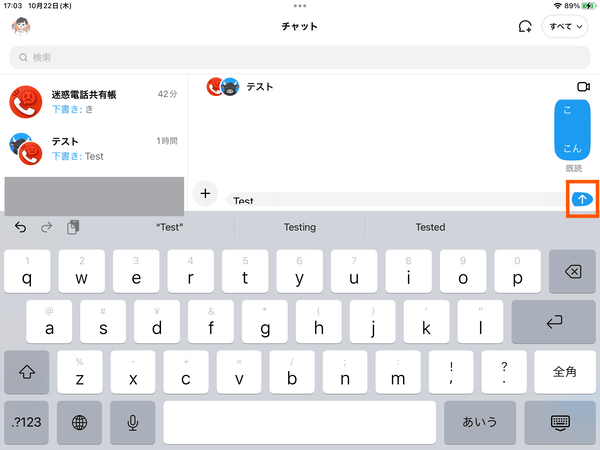Viewport: 600px width, 450px height.
Task: Send the message with blue arrow button
Action: point(582,199)
